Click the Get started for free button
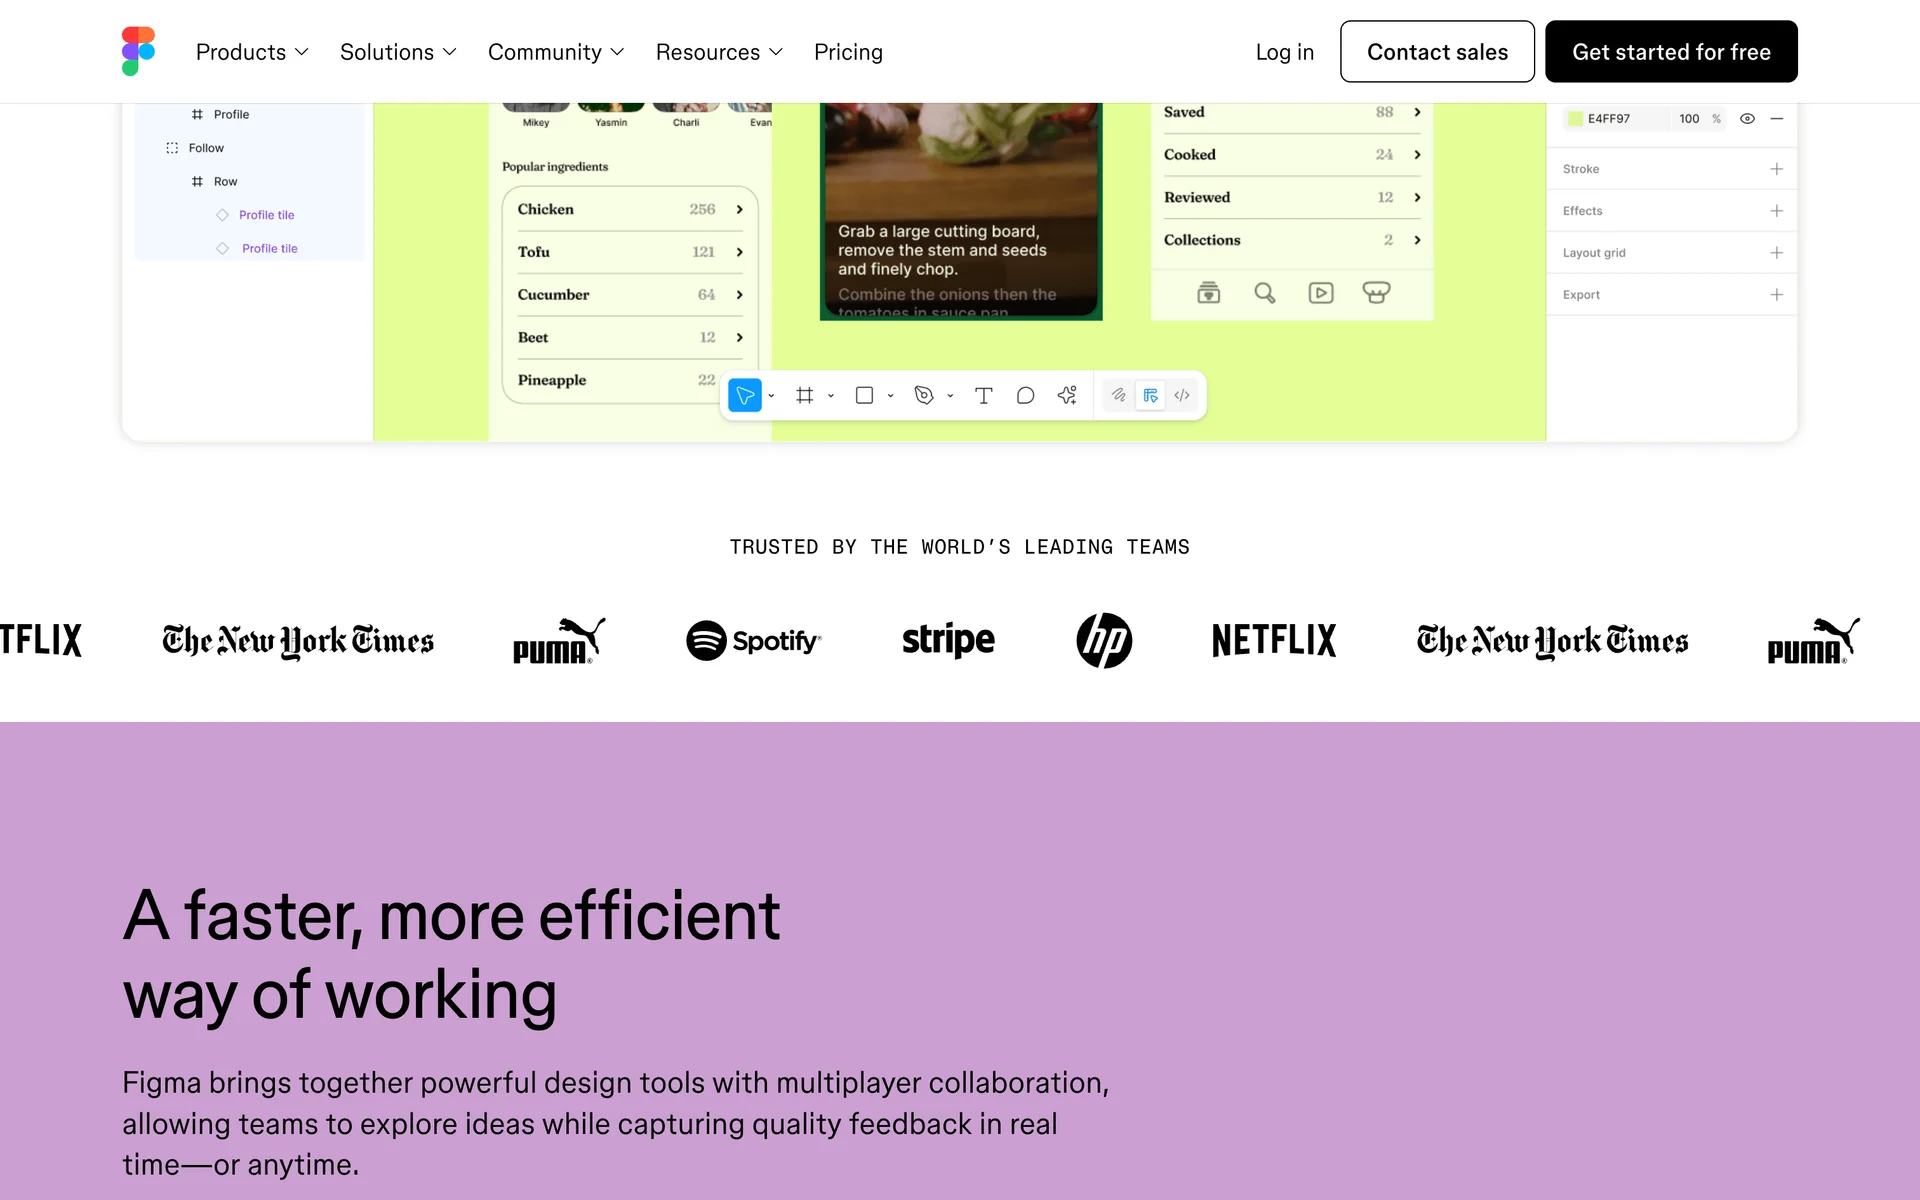The height and width of the screenshot is (1200, 1920). pyautogui.click(x=1671, y=52)
